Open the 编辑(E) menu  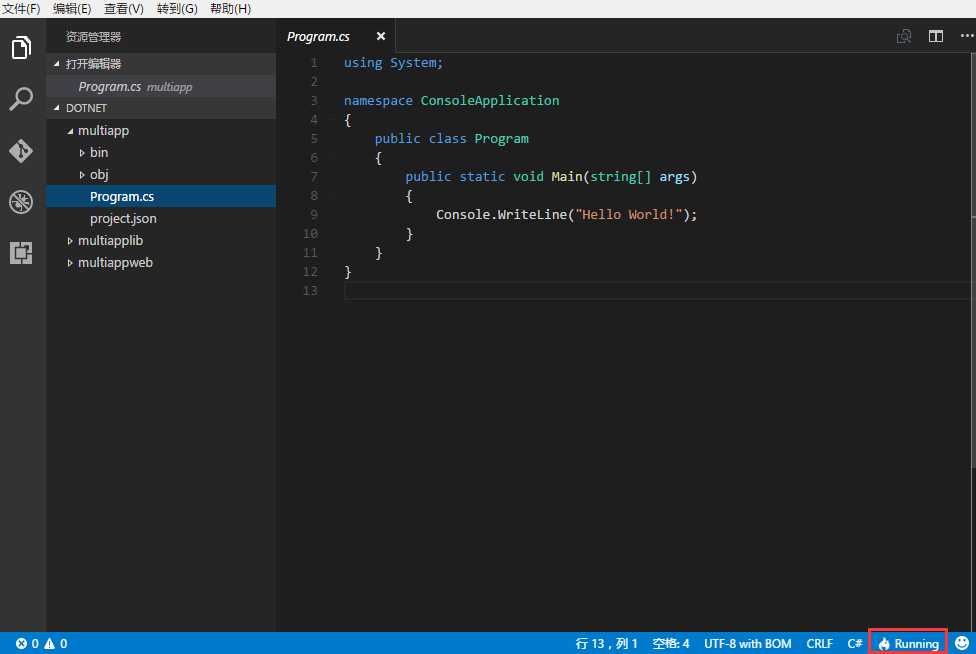tap(72, 9)
